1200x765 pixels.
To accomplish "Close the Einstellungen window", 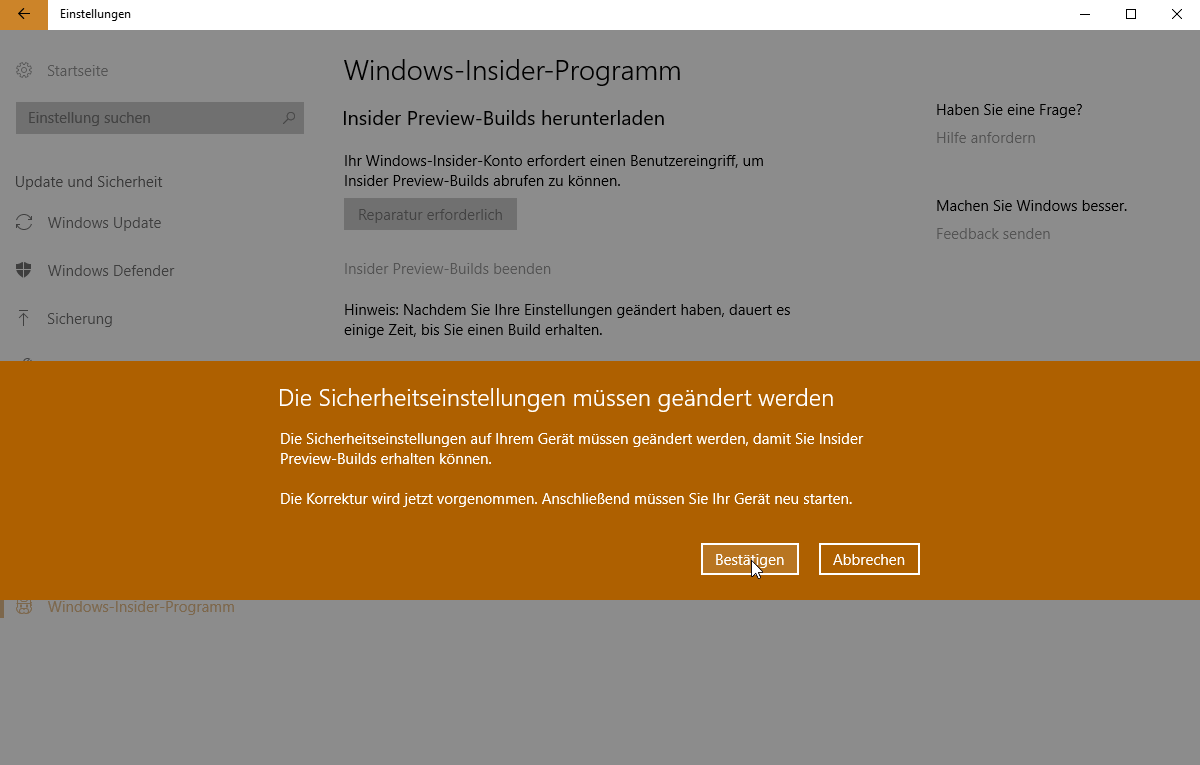I will click(1177, 14).
